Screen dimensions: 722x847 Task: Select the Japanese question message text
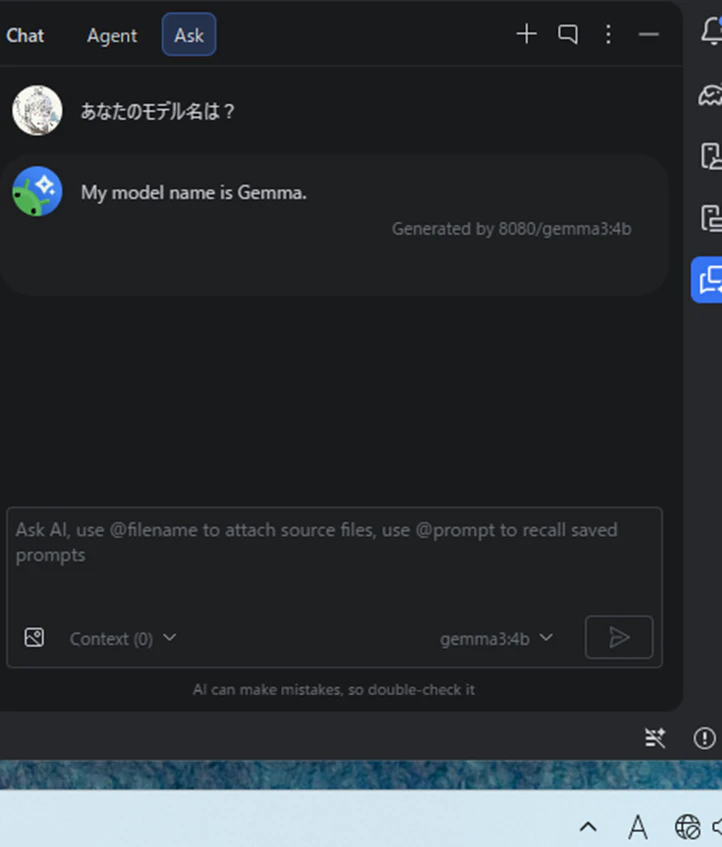coord(158,111)
